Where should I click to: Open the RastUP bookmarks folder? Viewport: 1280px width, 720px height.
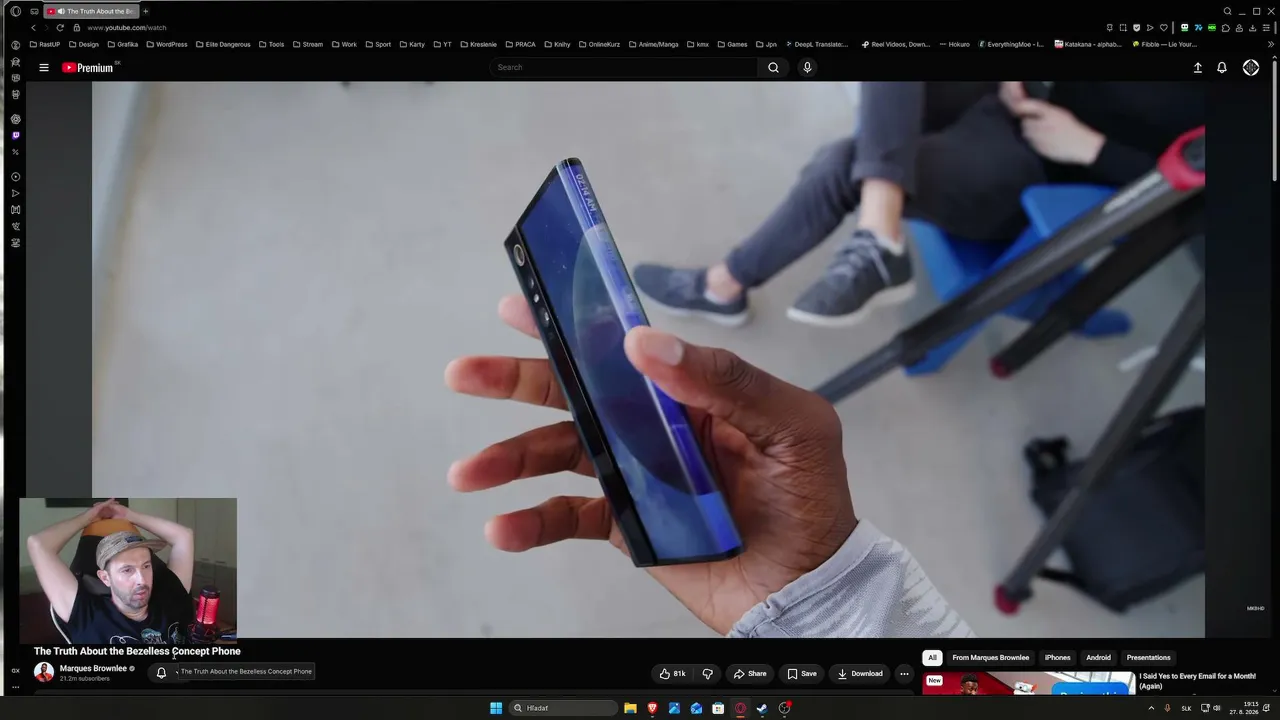point(45,44)
